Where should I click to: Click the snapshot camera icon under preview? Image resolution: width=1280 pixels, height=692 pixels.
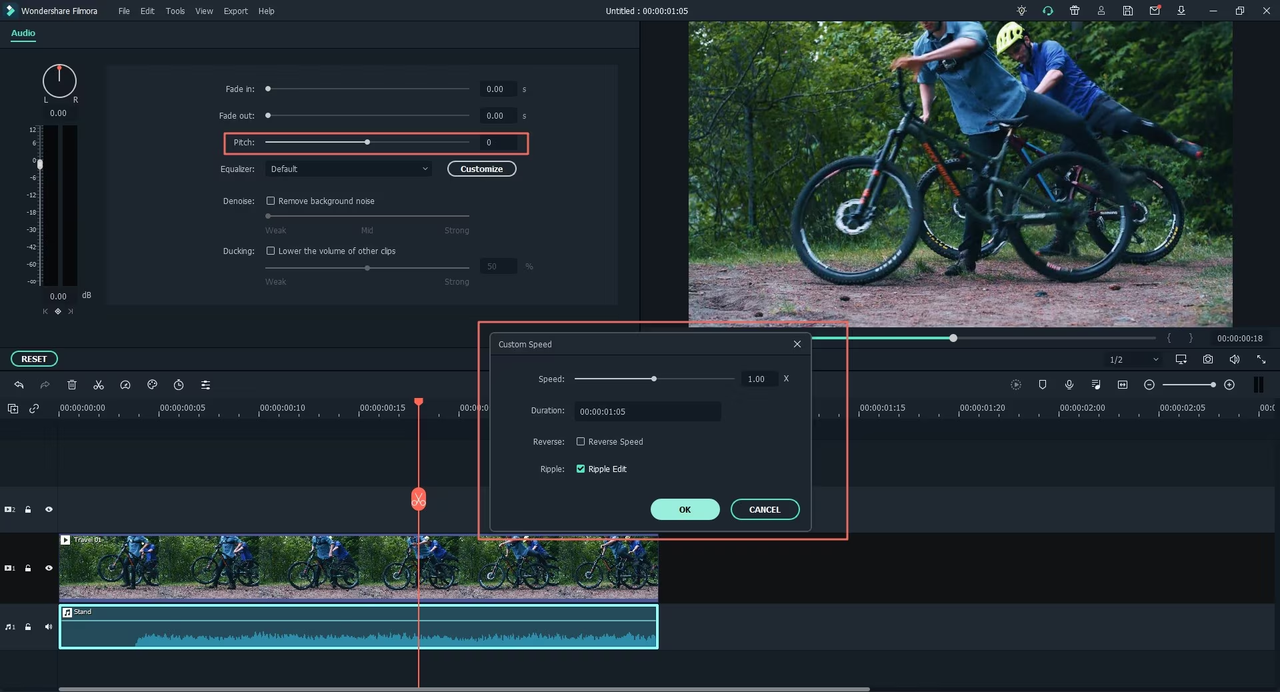pos(1208,359)
